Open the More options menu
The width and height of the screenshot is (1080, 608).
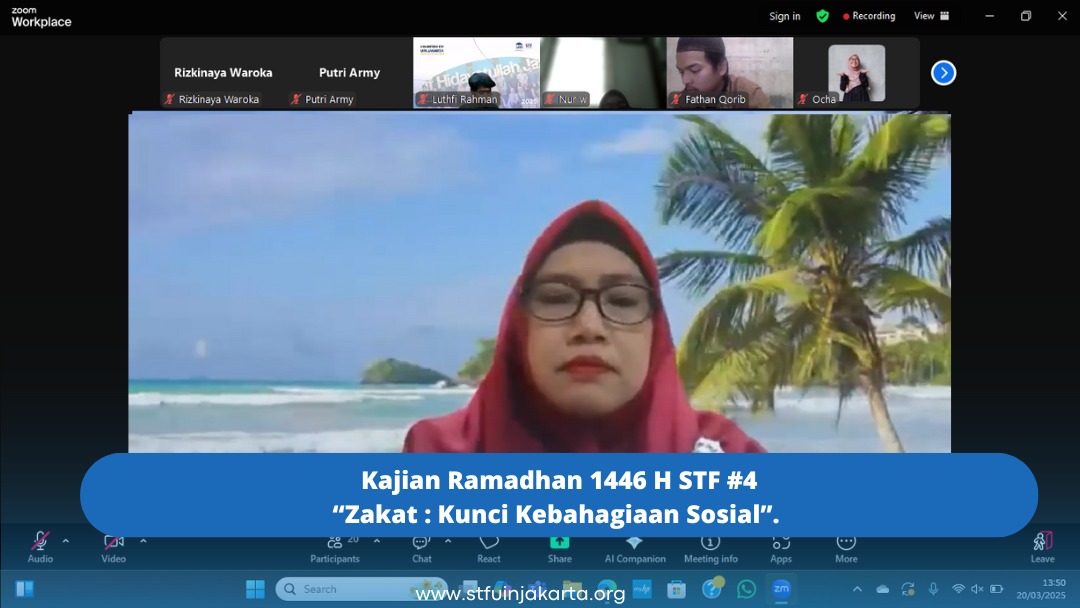[846, 546]
